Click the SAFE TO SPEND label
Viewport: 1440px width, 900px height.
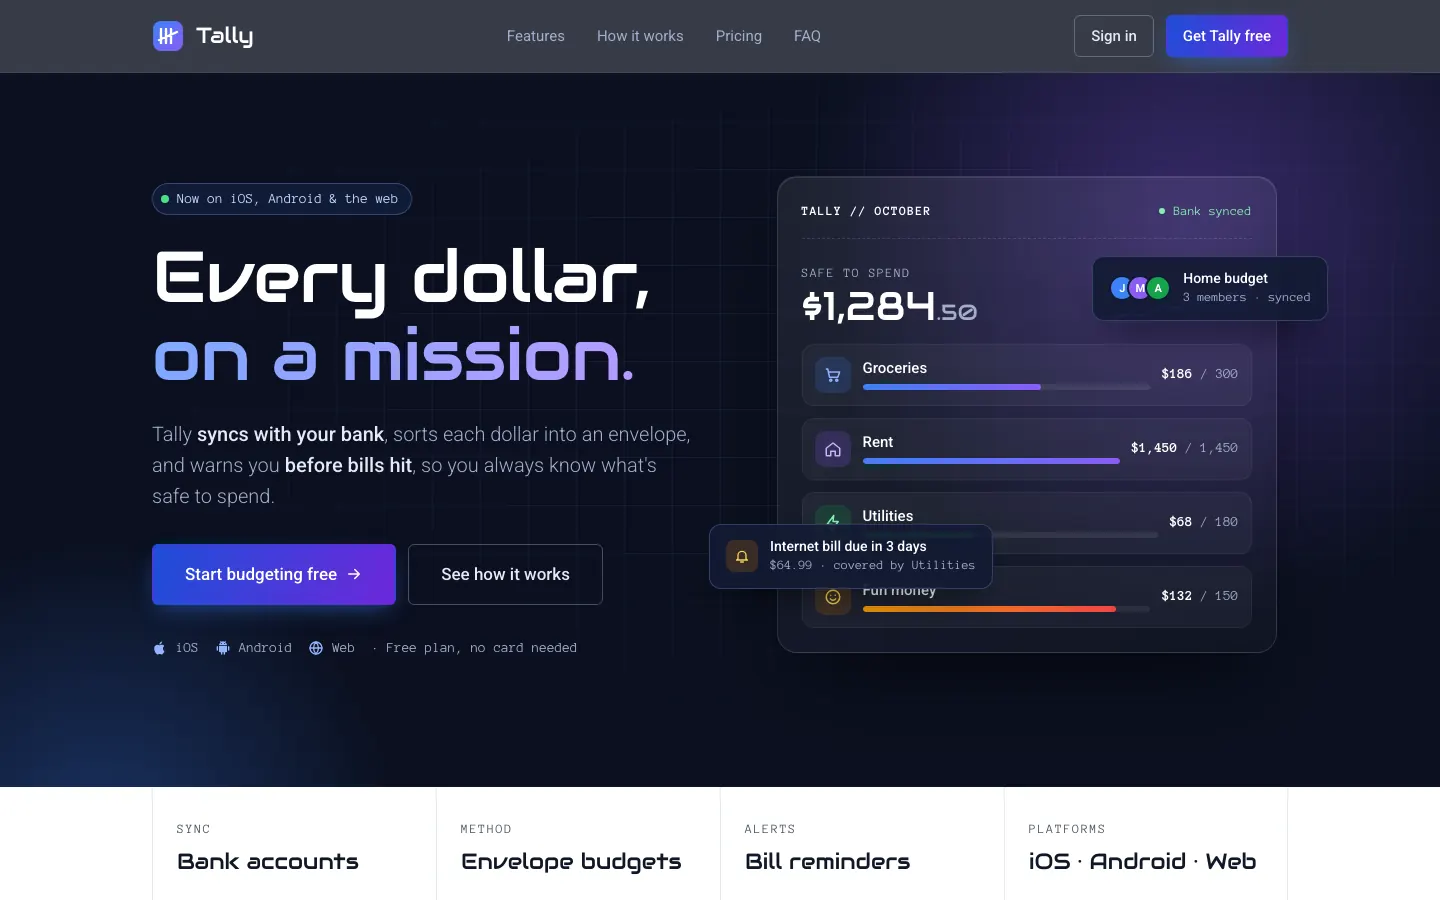(x=855, y=273)
